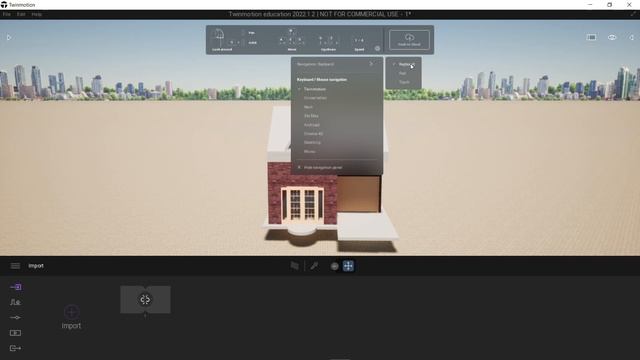640x360 pixels.
Task: Expand the Navigation Keyboard submenu arrow
Action: [x=371, y=64]
